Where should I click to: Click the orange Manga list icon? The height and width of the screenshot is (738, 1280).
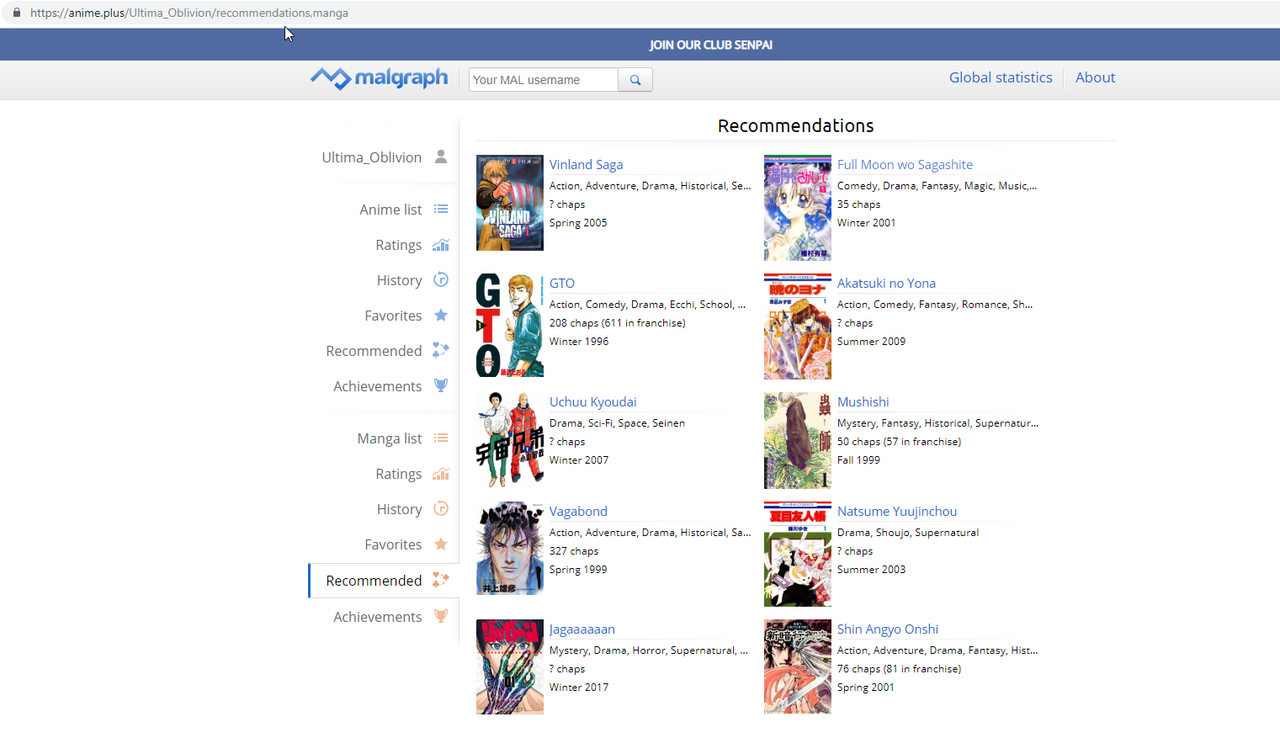pyautogui.click(x=441, y=439)
